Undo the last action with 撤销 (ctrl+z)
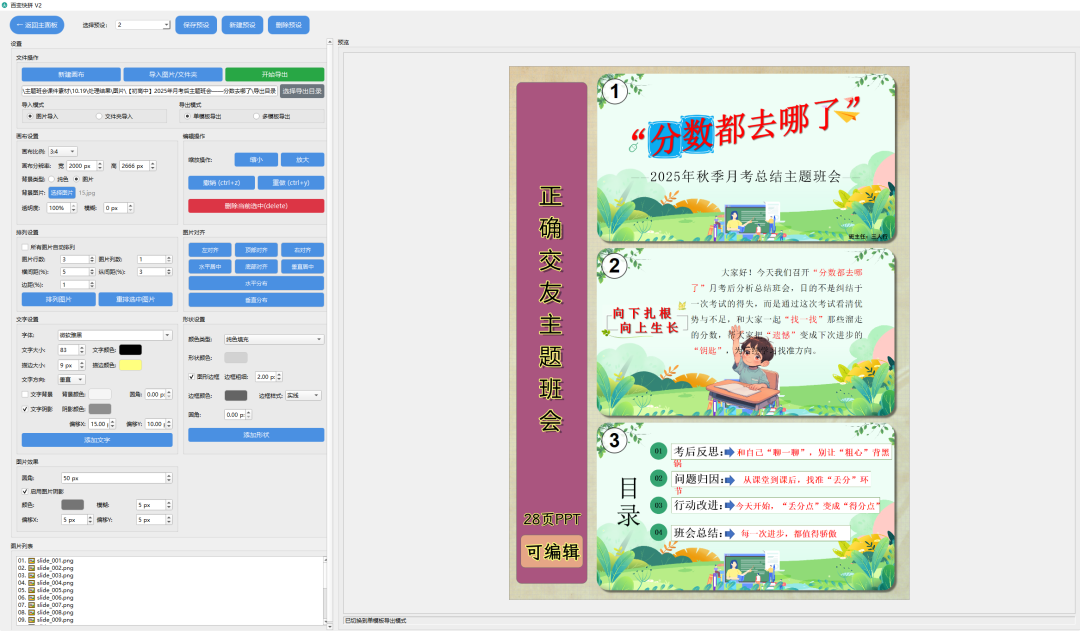The height and width of the screenshot is (631, 1080). (x=221, y=182)
